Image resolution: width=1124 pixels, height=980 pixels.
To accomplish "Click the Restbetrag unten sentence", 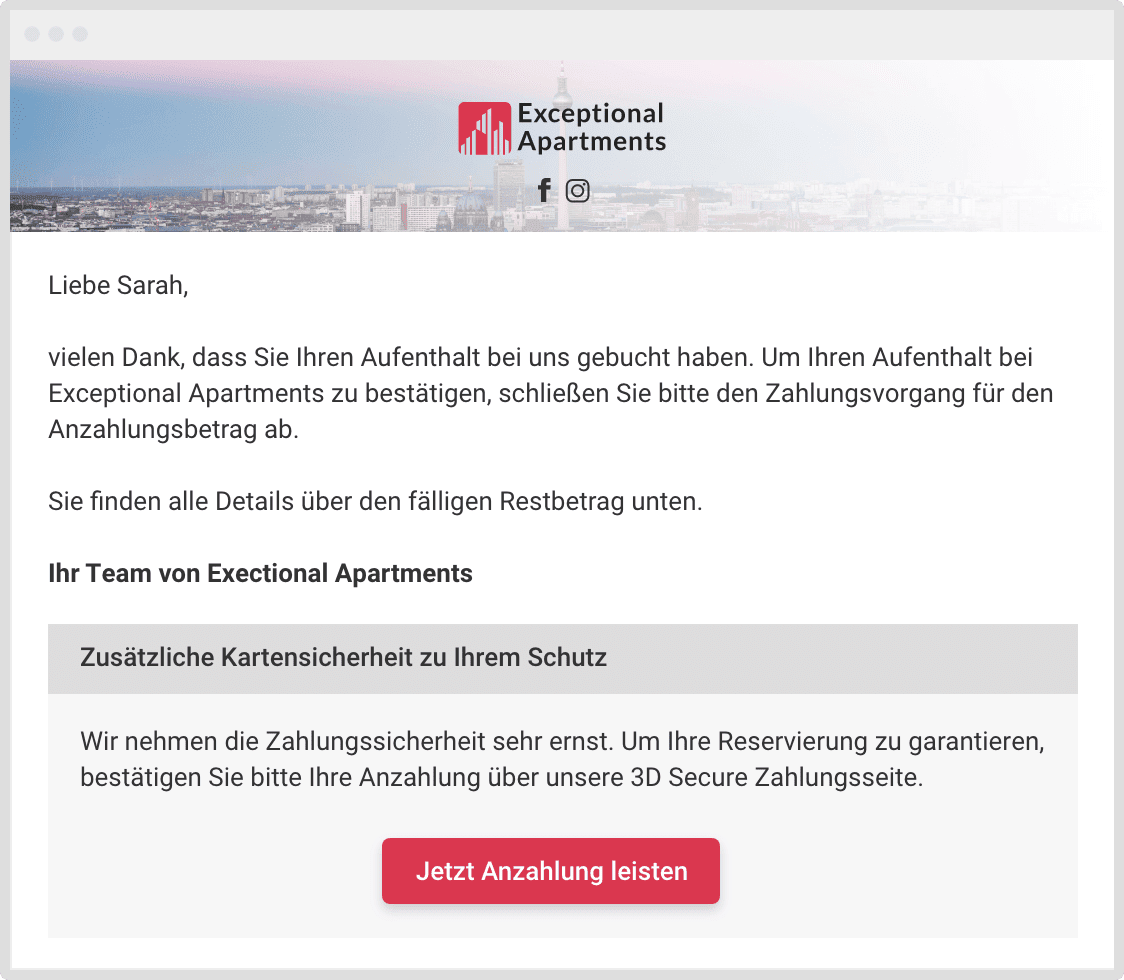I will click(375, 501).
